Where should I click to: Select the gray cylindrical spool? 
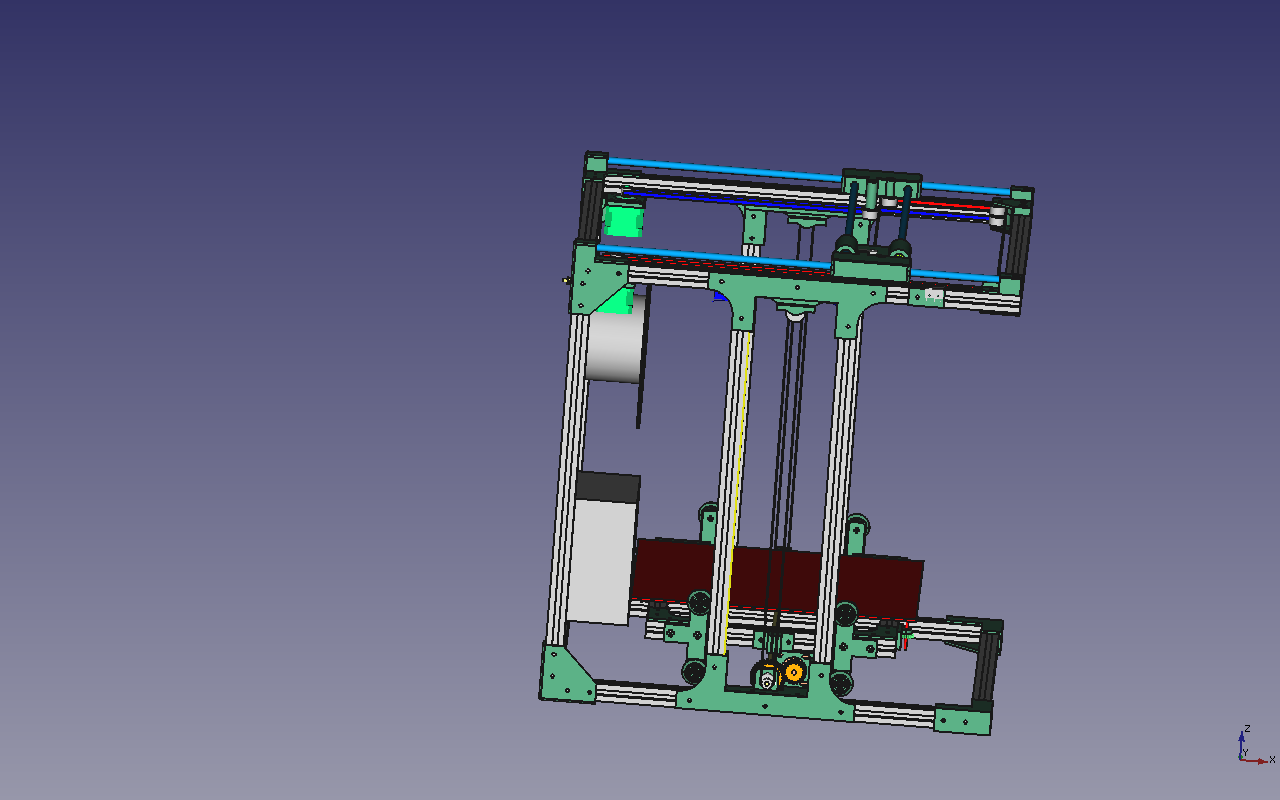coord(612,346)
